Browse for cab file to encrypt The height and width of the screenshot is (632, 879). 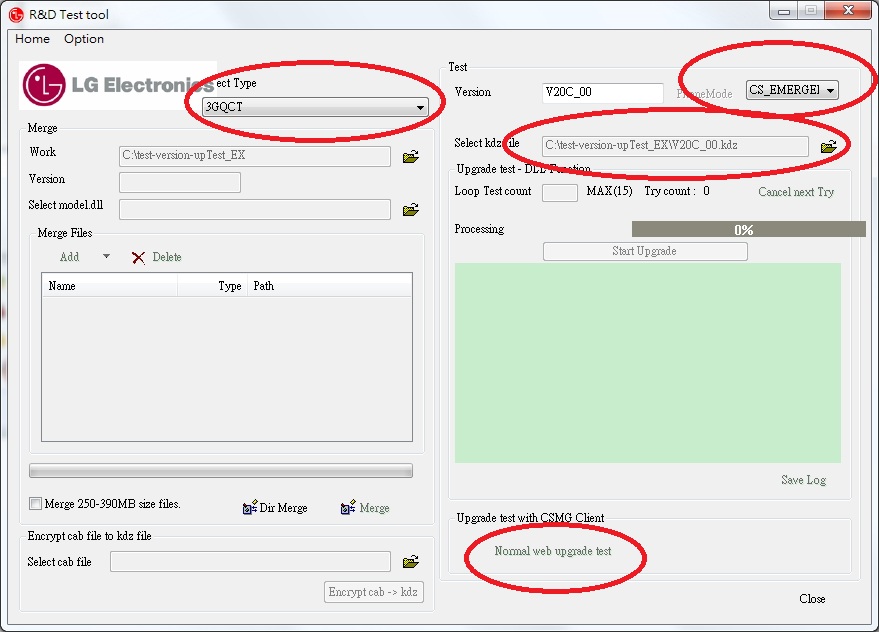410,561
